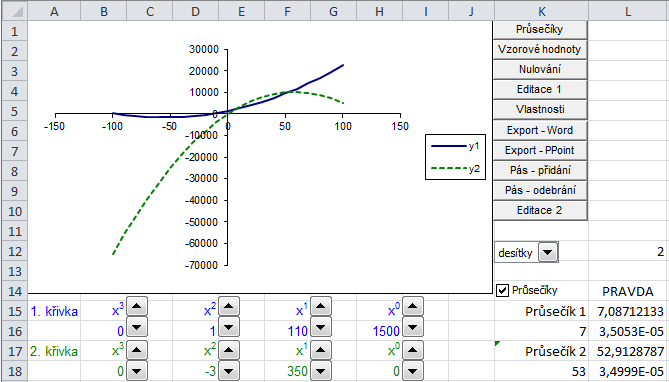Viewport: 669px width, 382px height.
Task: Click the 150 horizontal axis label
Action: (400, 126)
